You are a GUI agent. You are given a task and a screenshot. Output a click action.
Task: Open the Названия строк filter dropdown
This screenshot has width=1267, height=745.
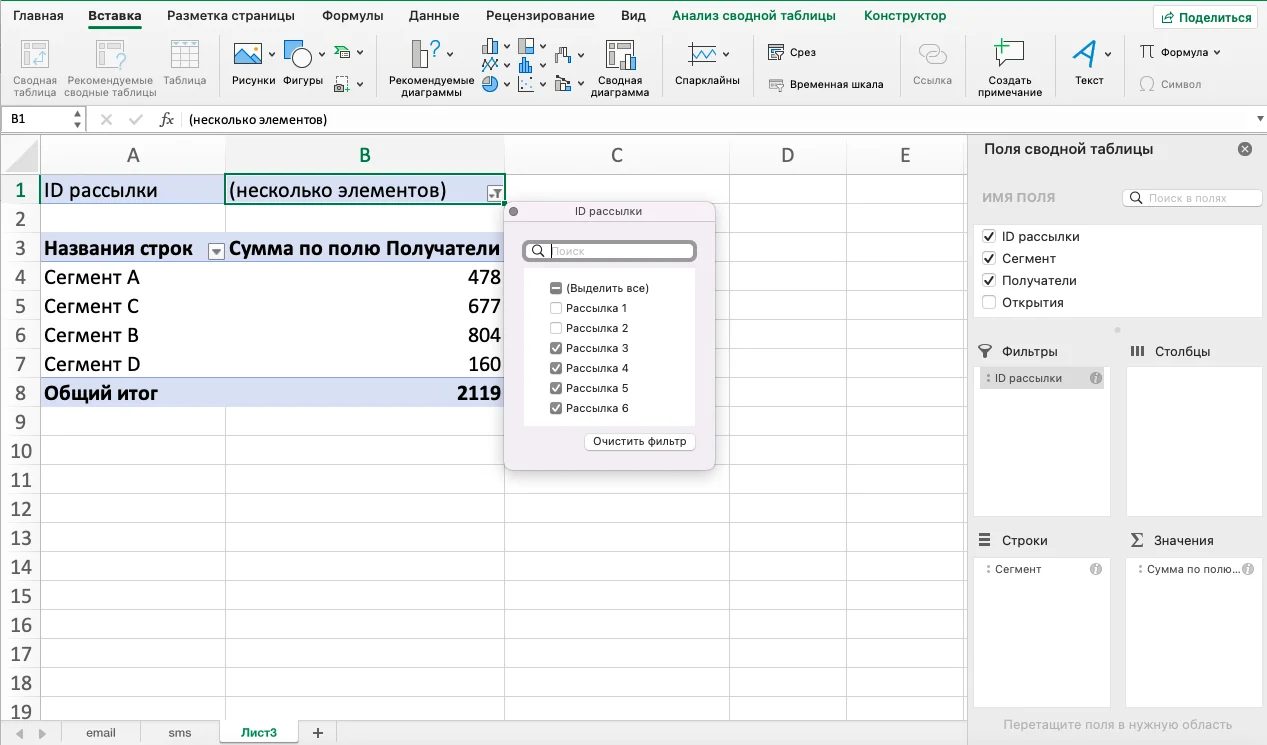tap(215, 251)
